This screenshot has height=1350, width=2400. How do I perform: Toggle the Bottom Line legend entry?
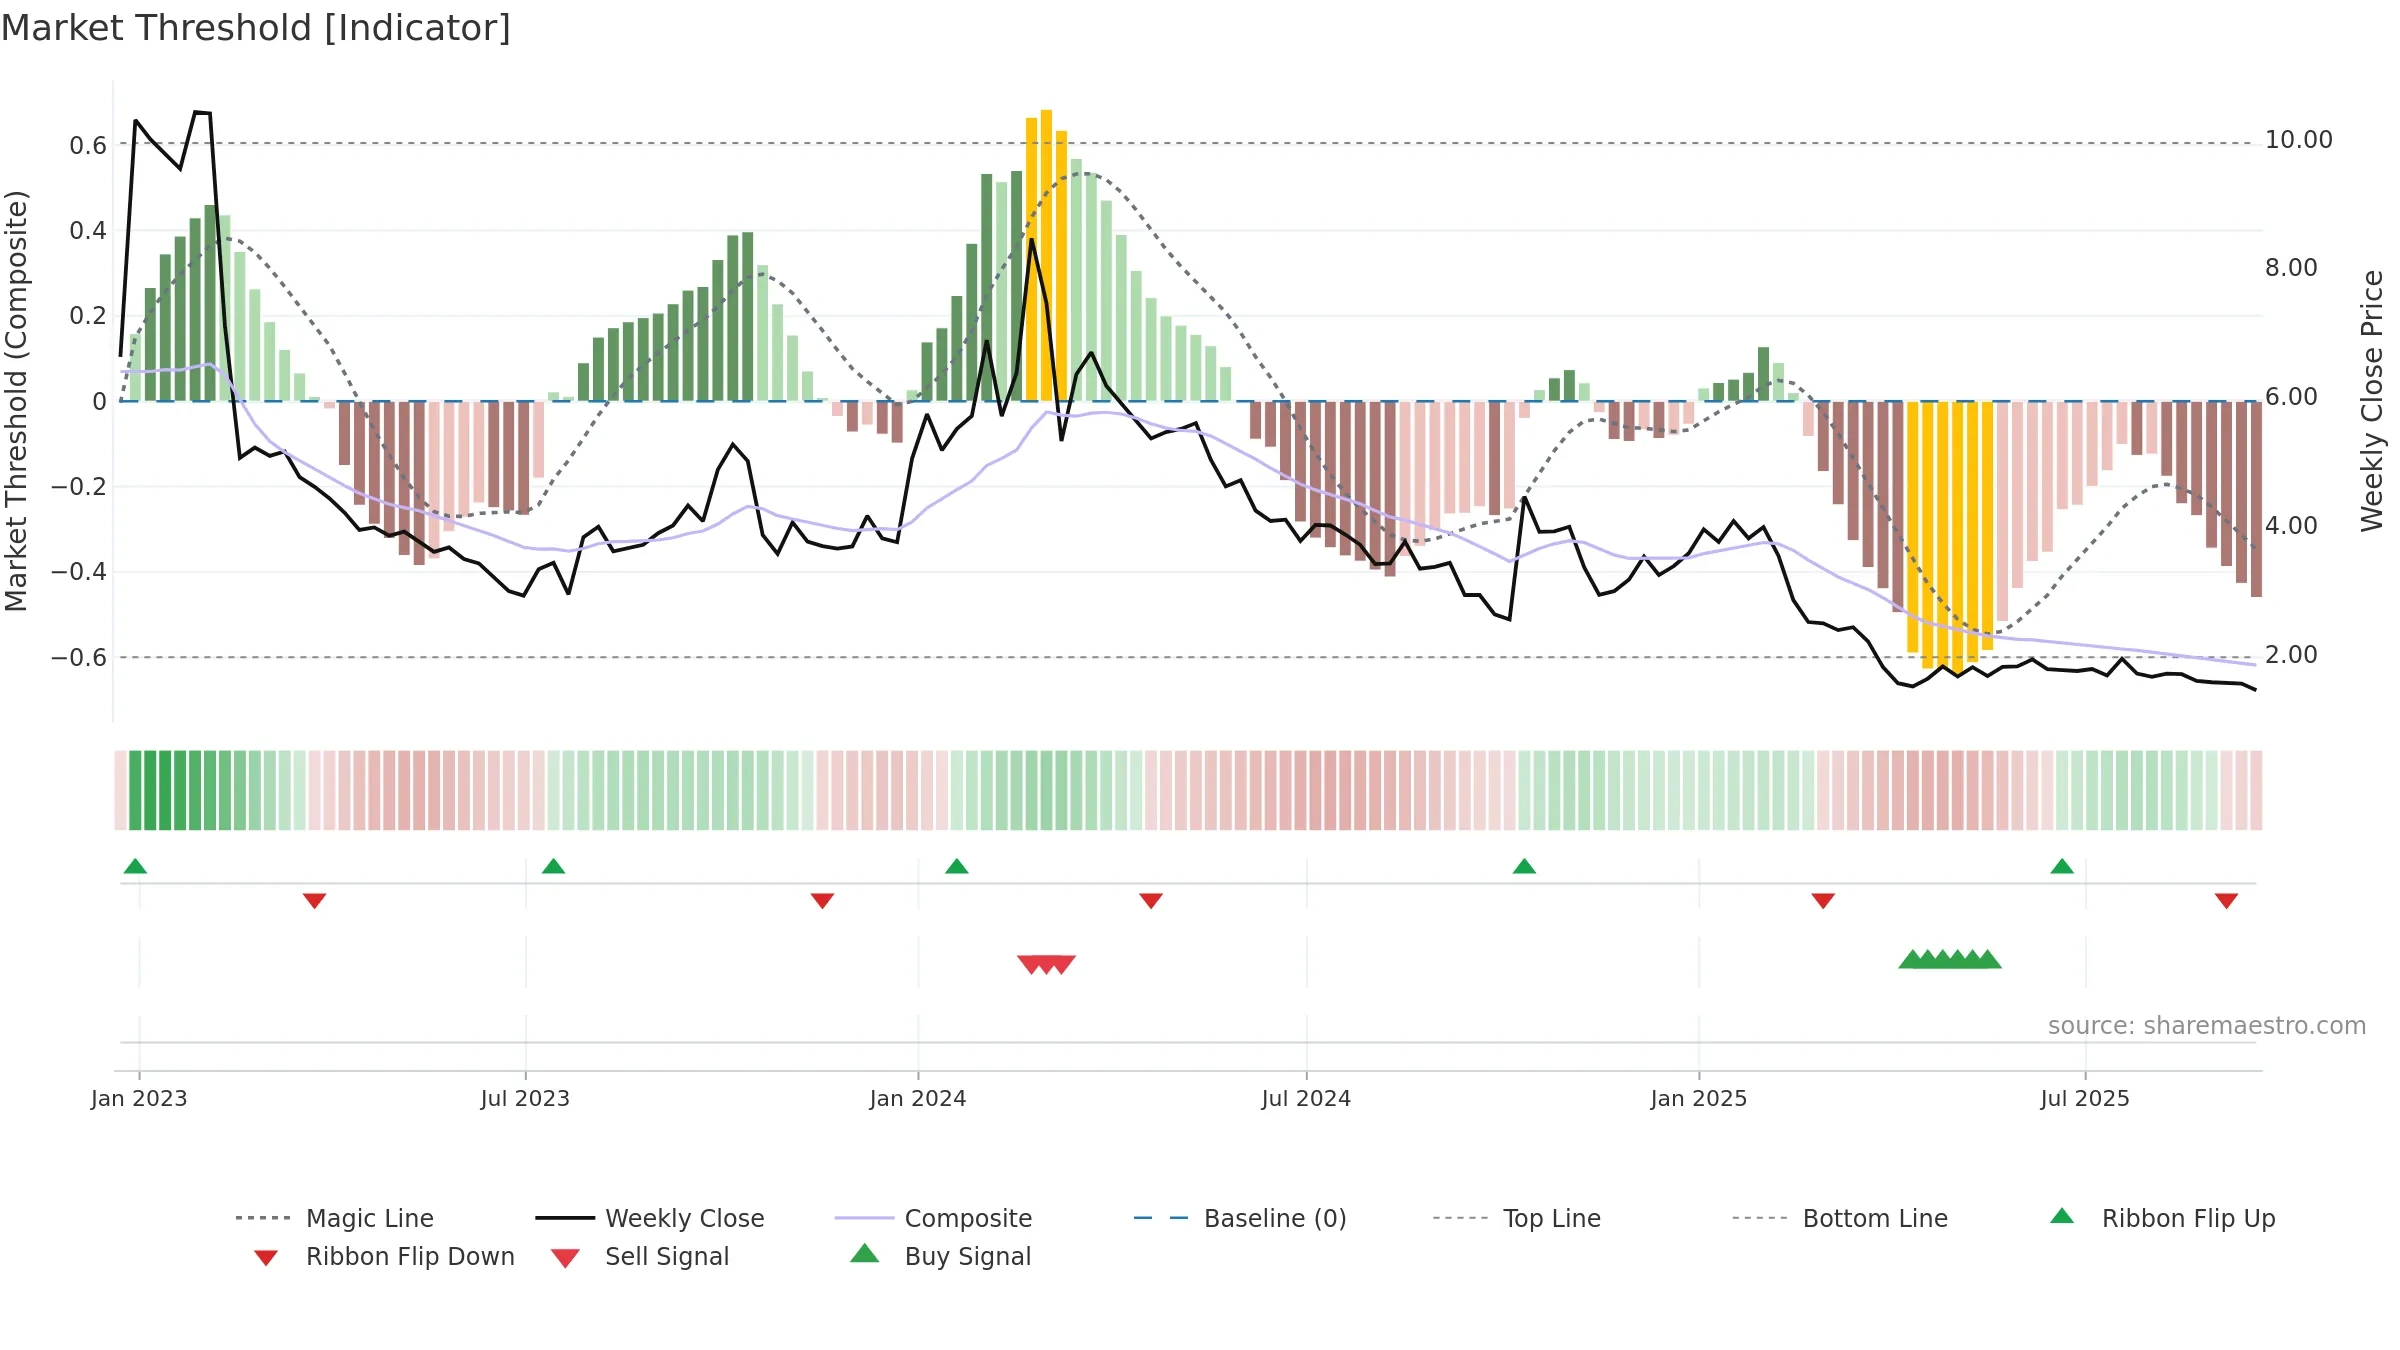coord(1840,1218)
